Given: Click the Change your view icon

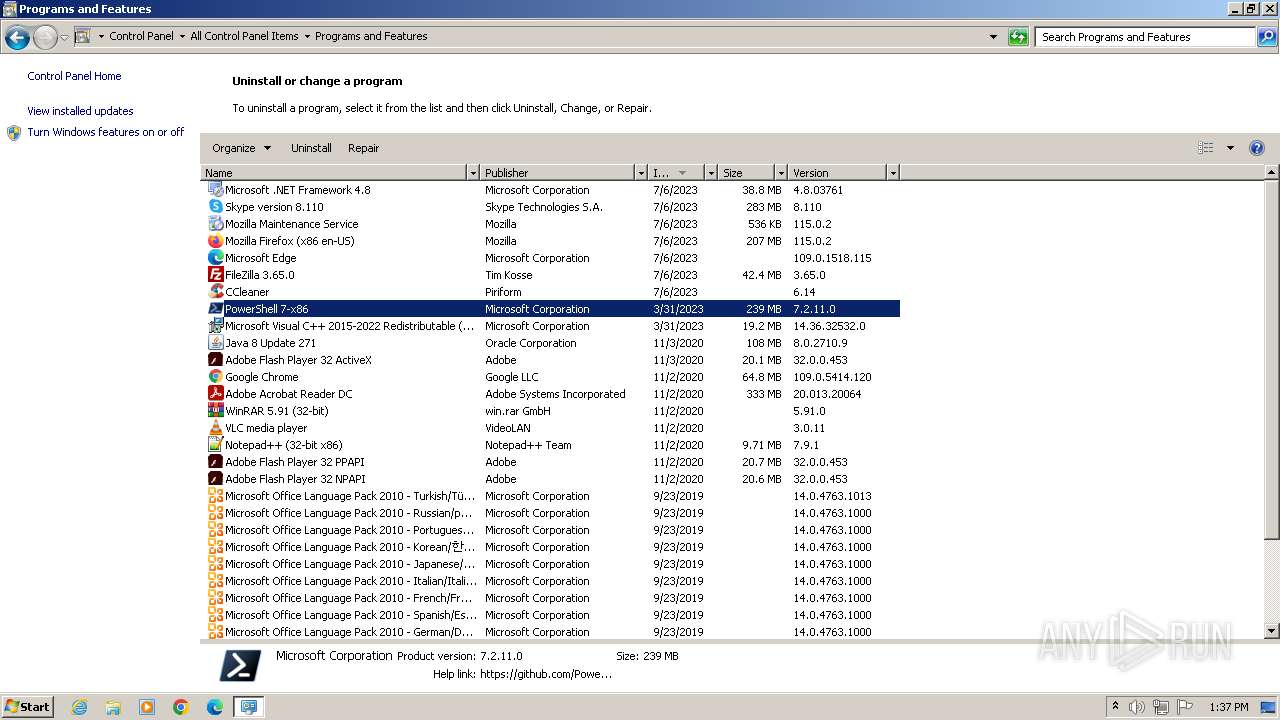Looking at the screenshot, I should [1206, 148].
